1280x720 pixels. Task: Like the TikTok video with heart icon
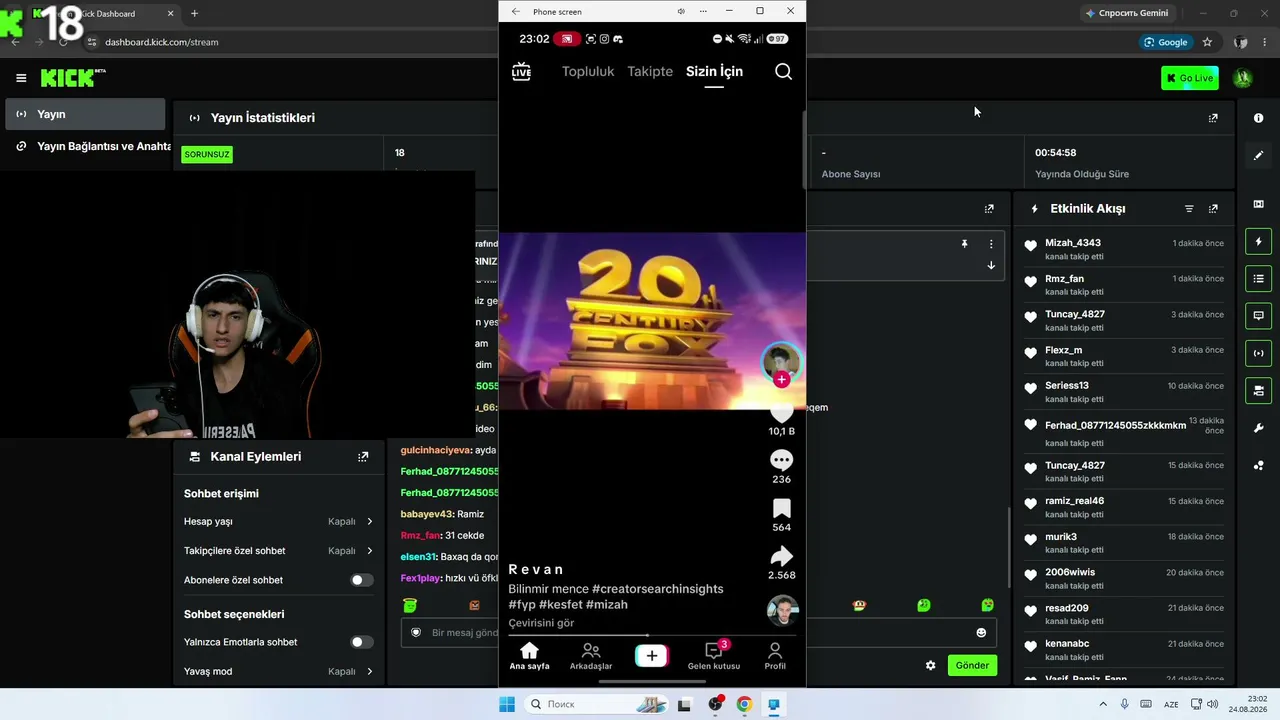pos(781,413)
